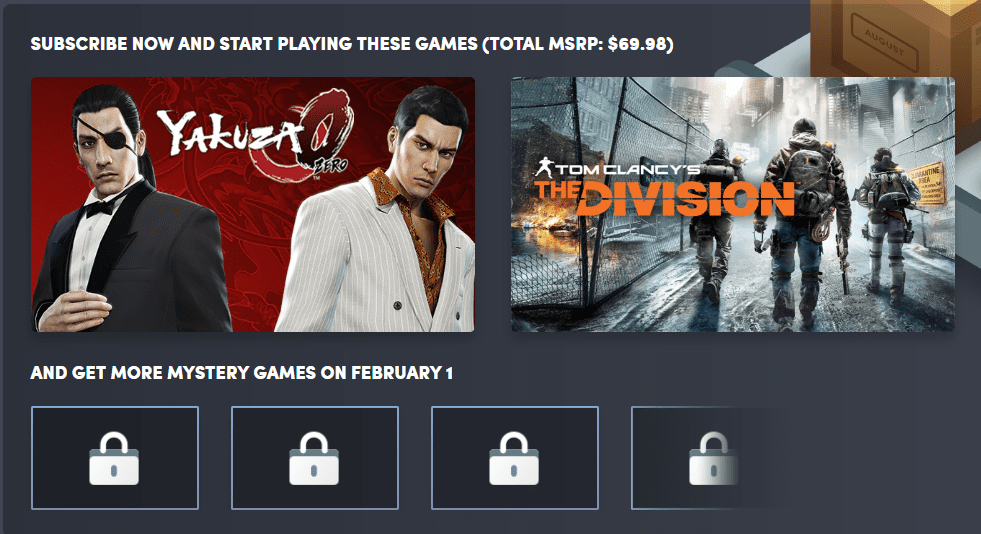The height and width of the screenshot is (534, 981).
Task: Click the Tom Clancy's running figure logo icon
Action: pyautogui.click(x=545, y=167)
